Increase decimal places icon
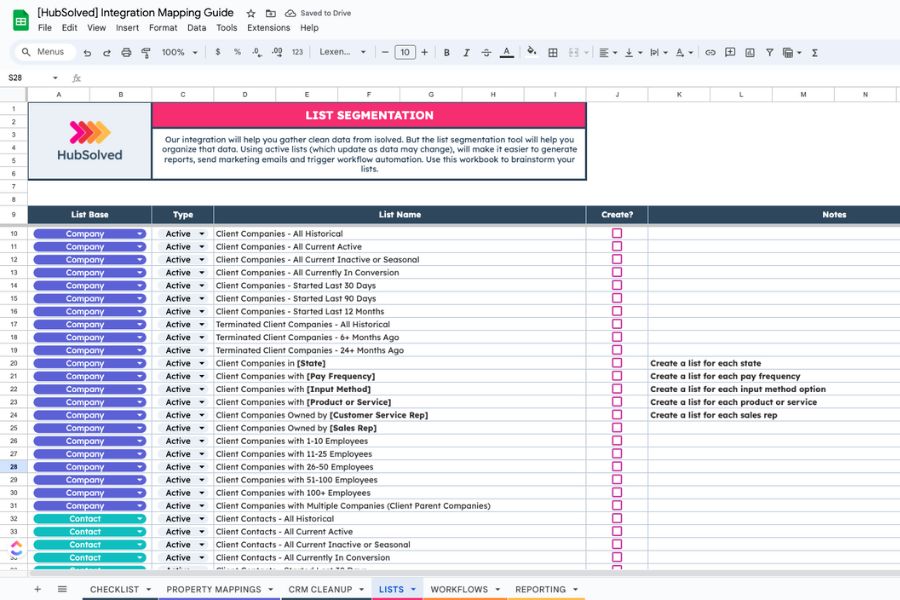This screenshot has height=600, width=900. point(277,52)
